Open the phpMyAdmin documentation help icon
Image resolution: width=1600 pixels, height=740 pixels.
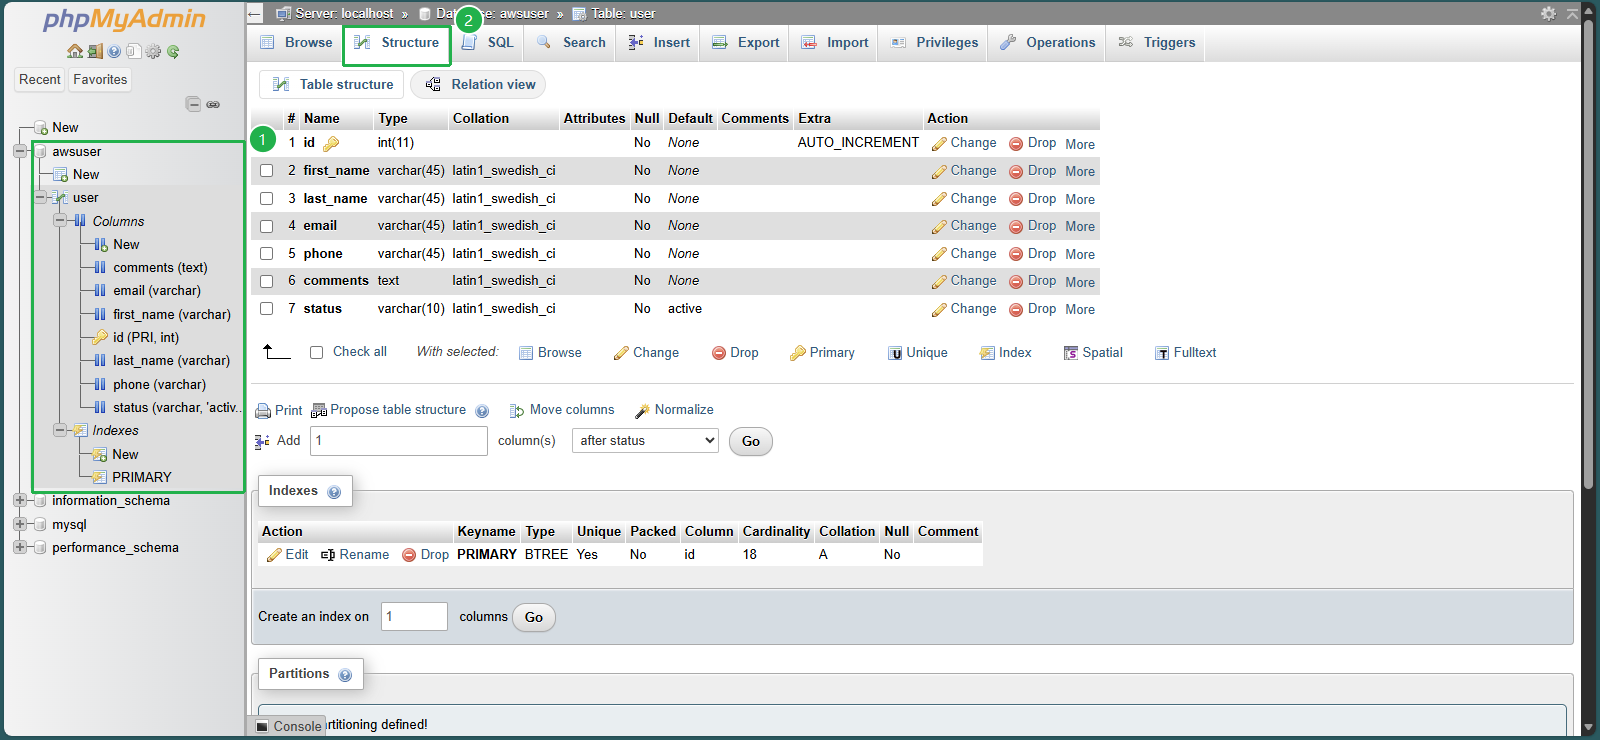click(114, 51)
